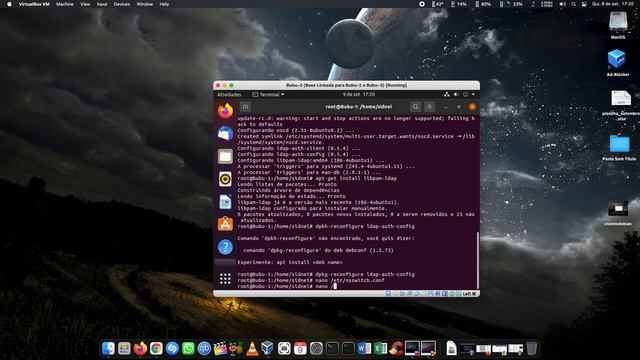
Task: Open the Machine menu
Action: coord(64,4)
